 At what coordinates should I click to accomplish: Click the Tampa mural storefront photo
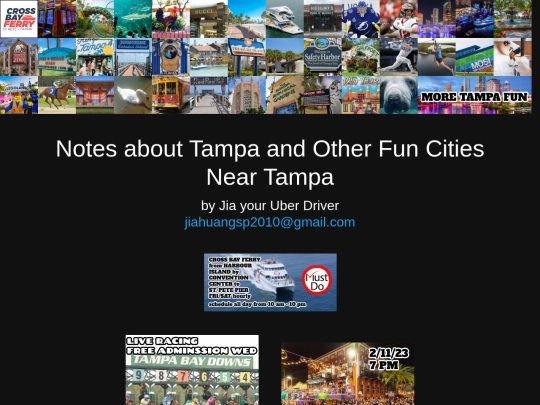pos(95,57)
